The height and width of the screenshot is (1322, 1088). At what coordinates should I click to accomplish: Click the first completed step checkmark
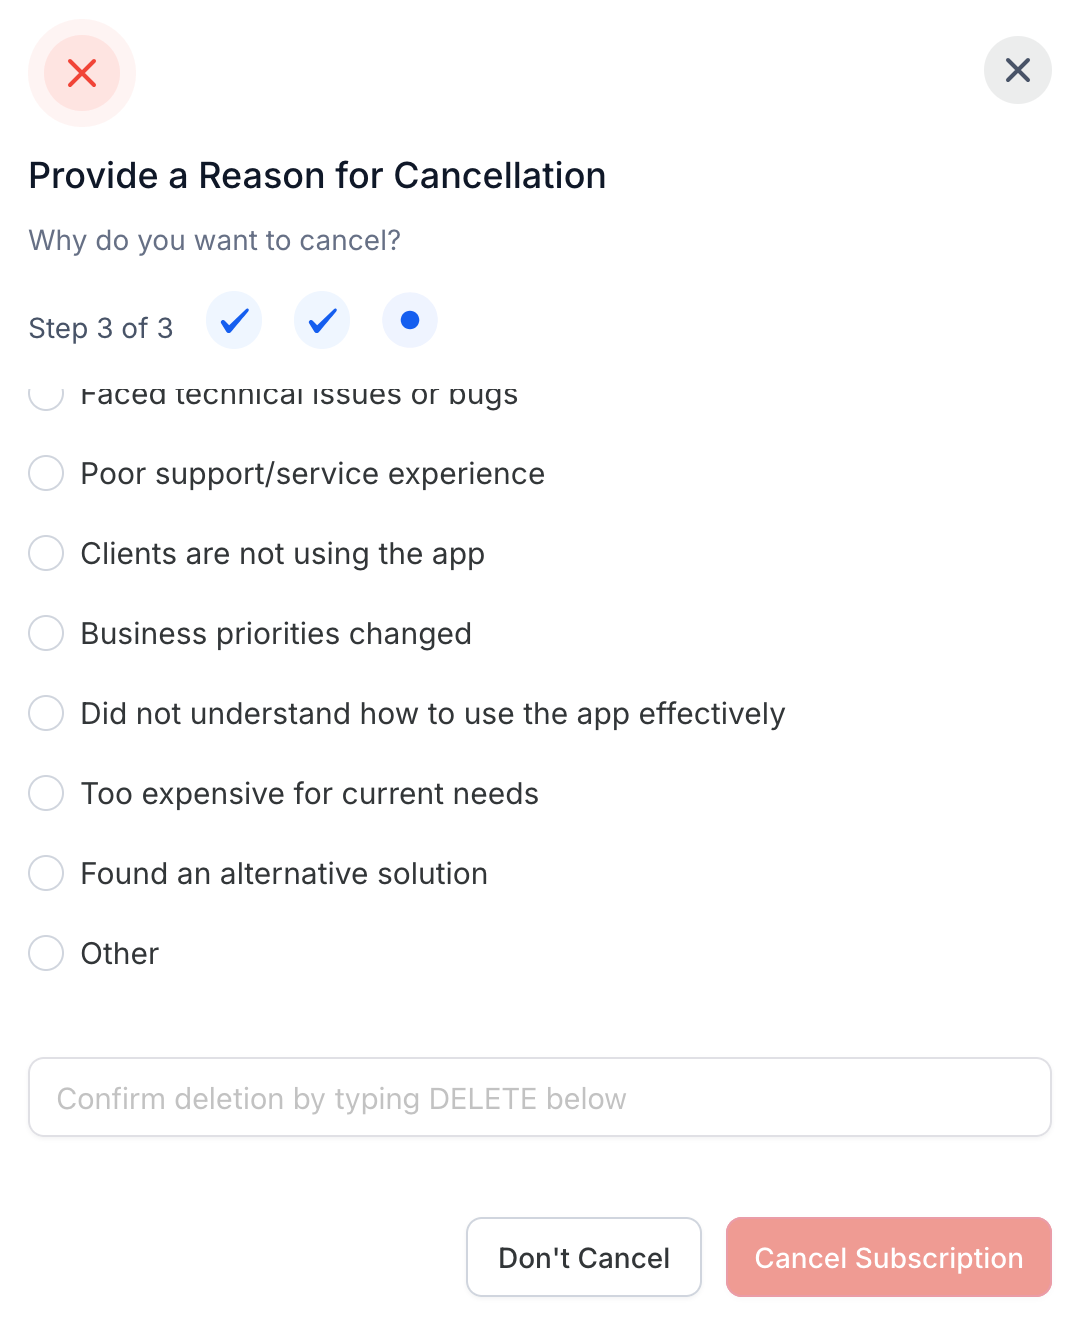click(x=234, y=321)
